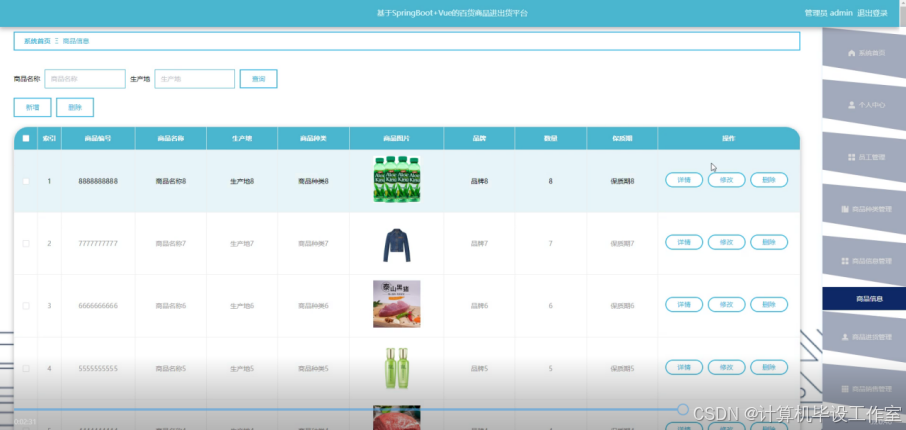Click the 数量 column header

pyautogui.click(x=551, y=139)
